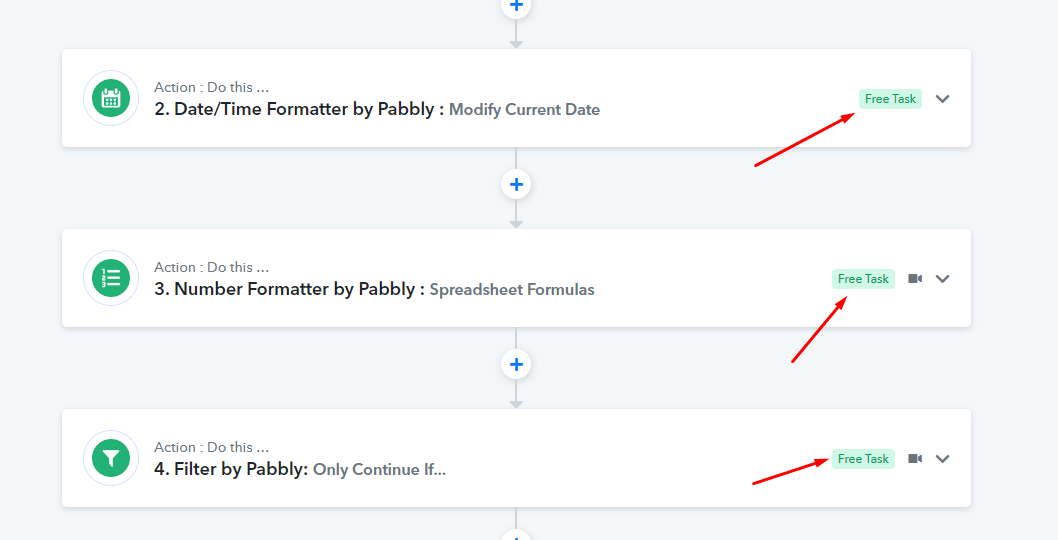1058x540 pixels.
Task: Expand the Filter by Pabbly step chevron
Action: pyautogui.click(x=943, y=459)
